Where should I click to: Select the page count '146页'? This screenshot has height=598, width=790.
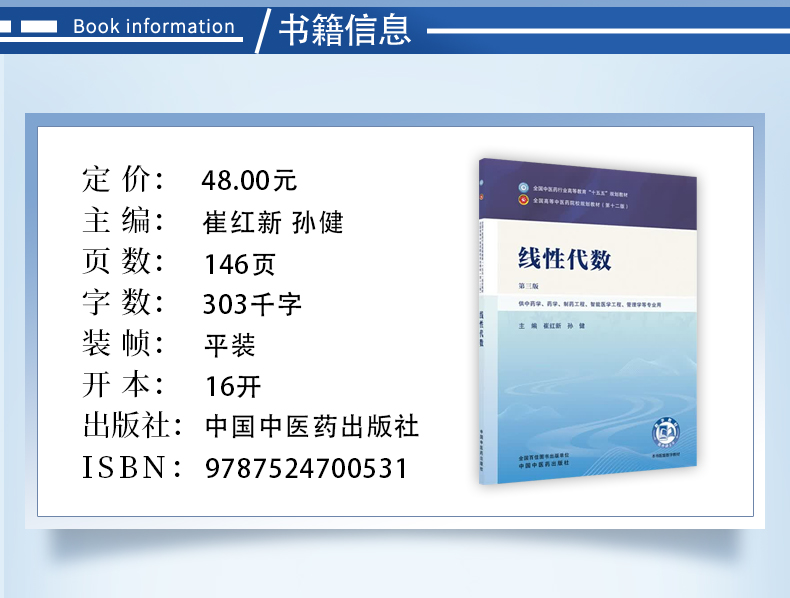coord(240,264)
